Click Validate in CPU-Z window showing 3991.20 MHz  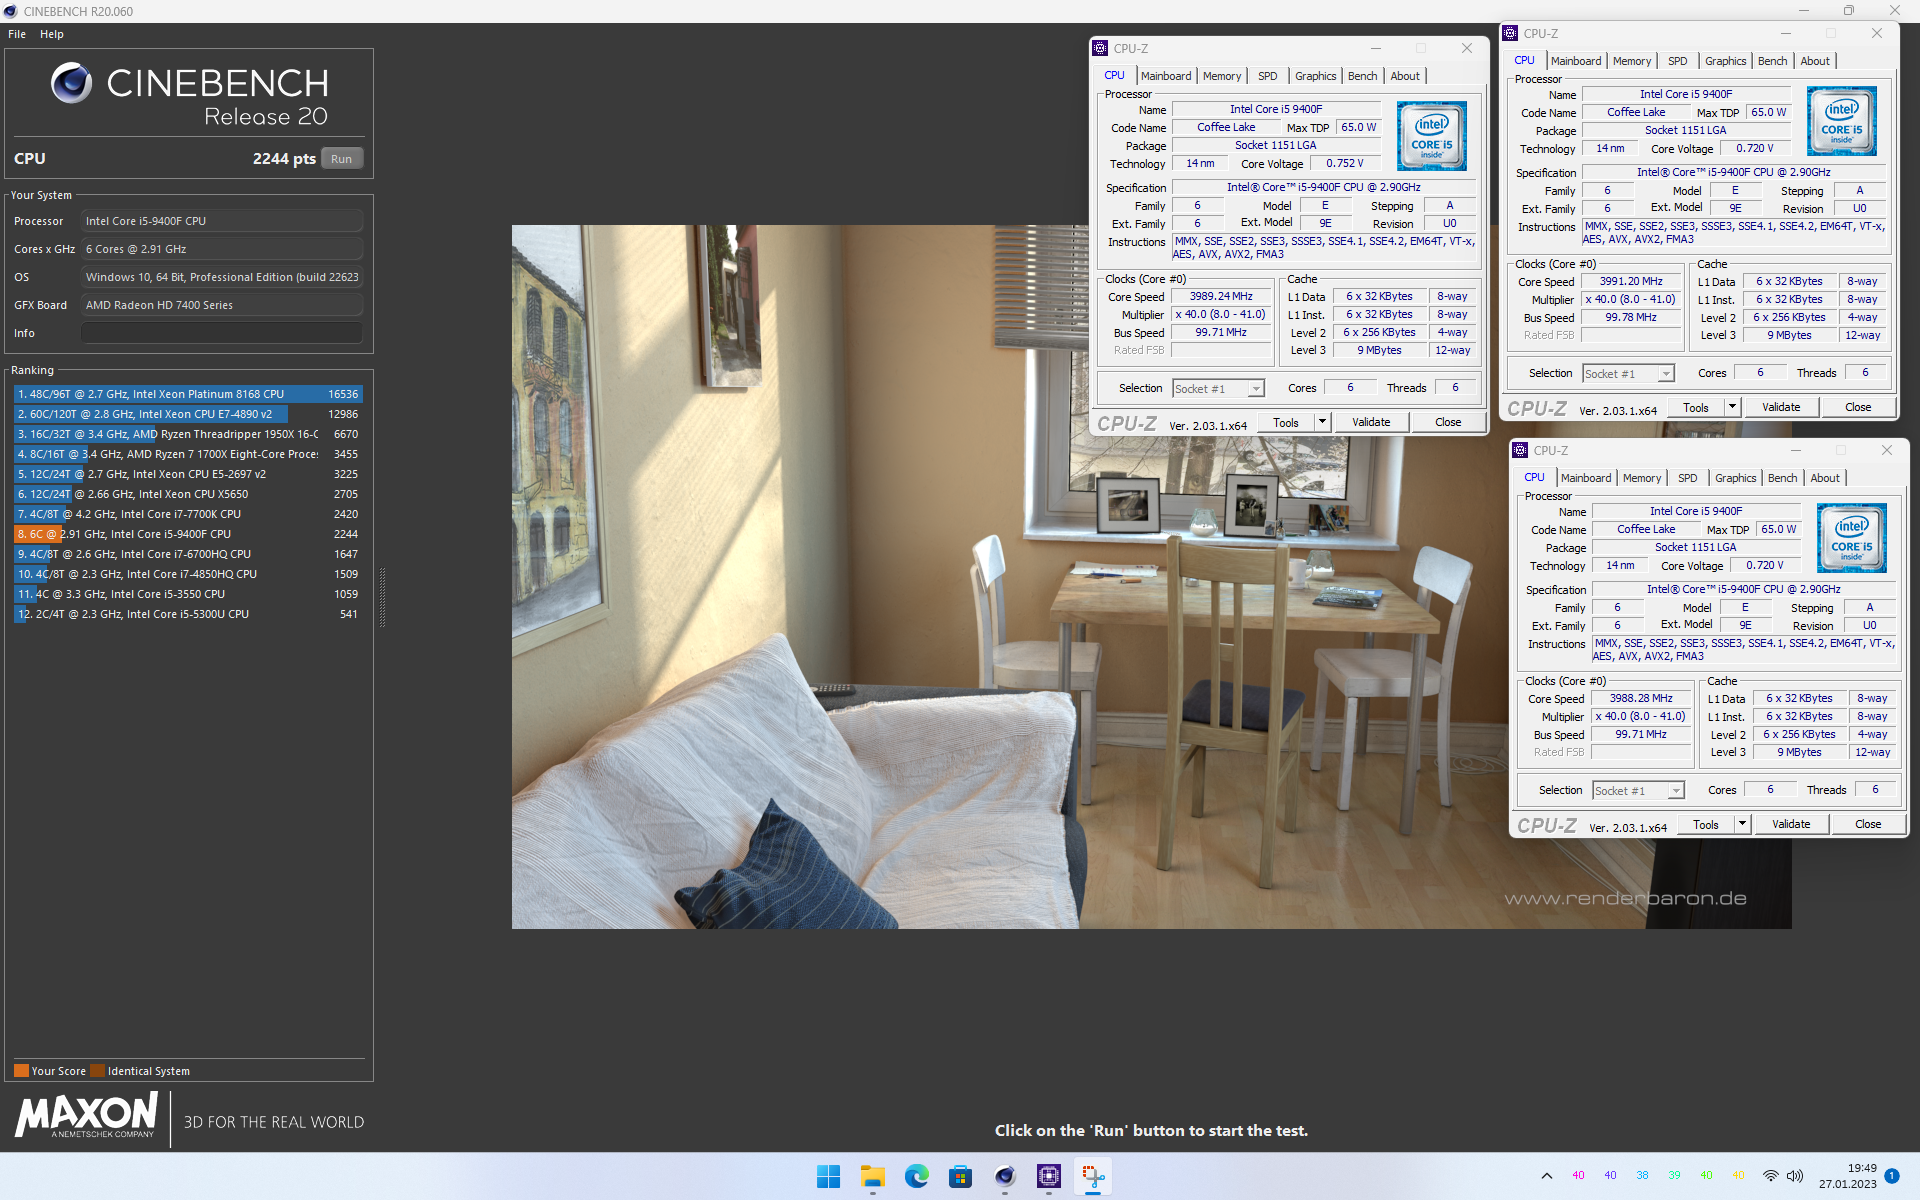[1781, 407]
